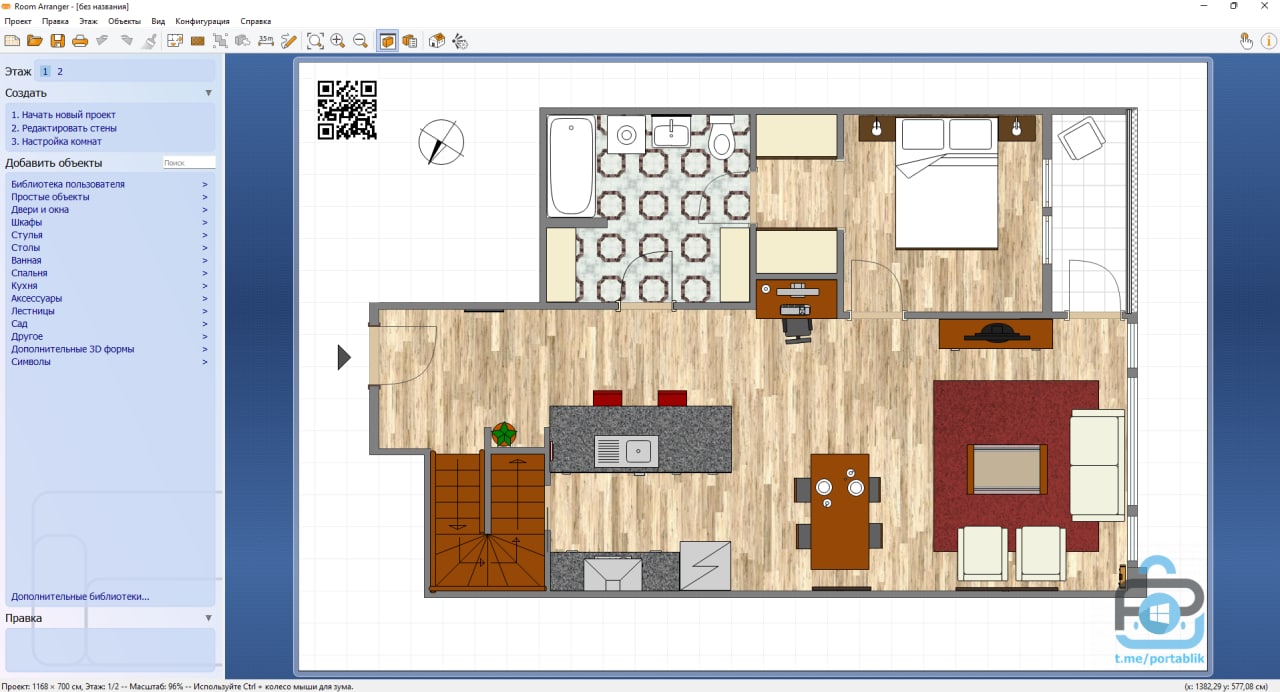Click link Настройка комнат

[x=56, y=141]
